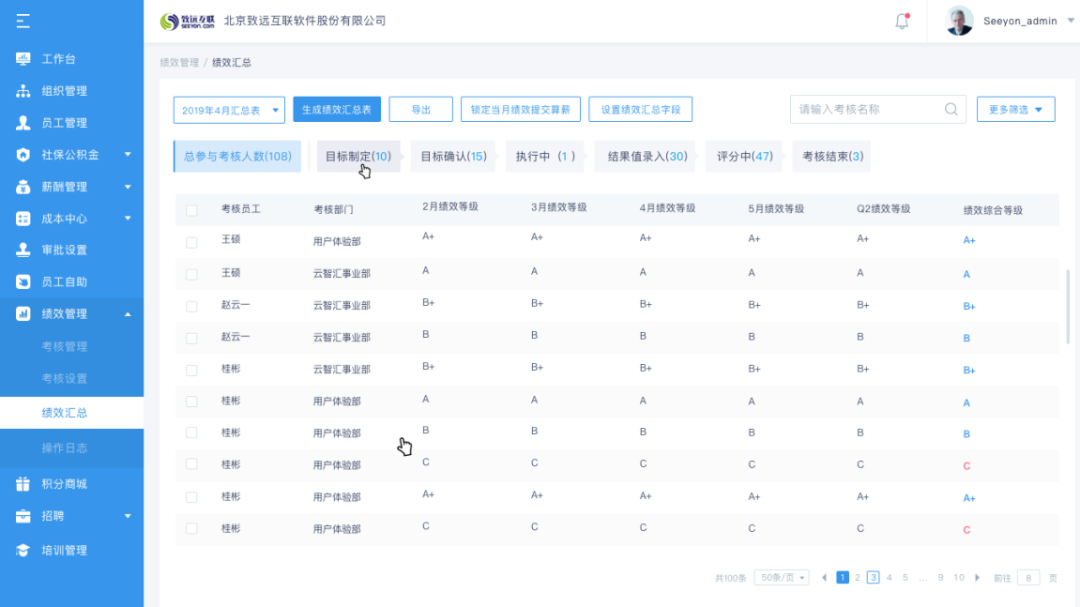Check the row for 王硕 云智汇事业部
Image resolution: width=1080 pixels, height=607 pixels.
pyautogui.click(x=191, y=274)
